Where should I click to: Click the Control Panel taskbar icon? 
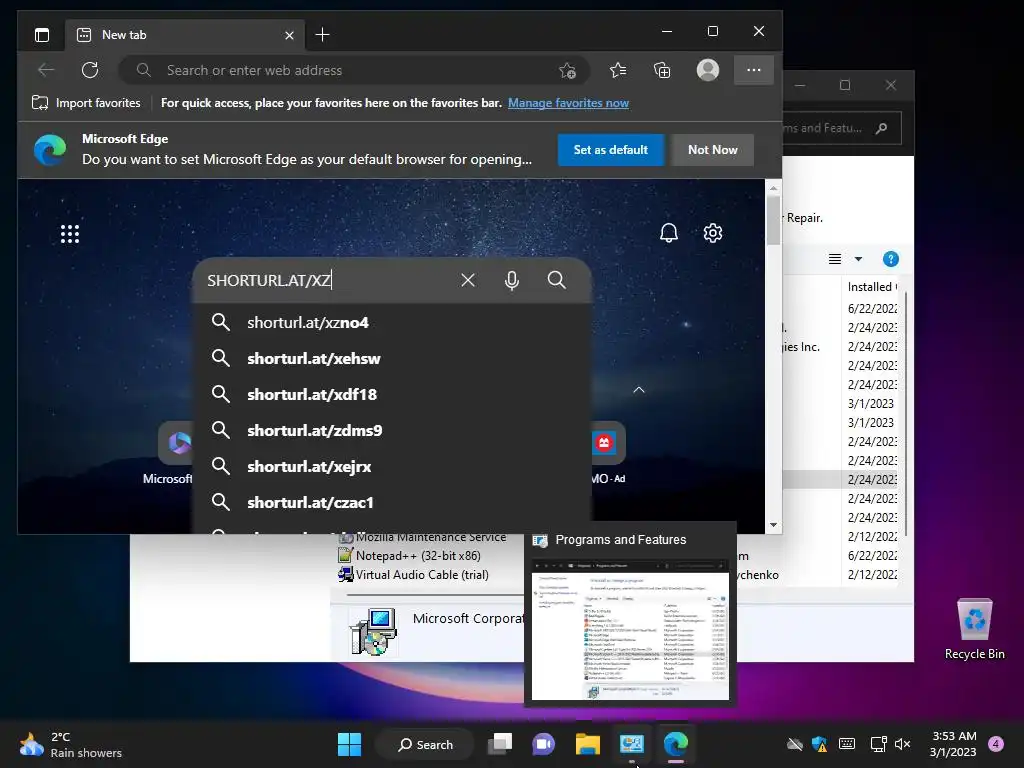pyautogui.click(x=632, y=744)
